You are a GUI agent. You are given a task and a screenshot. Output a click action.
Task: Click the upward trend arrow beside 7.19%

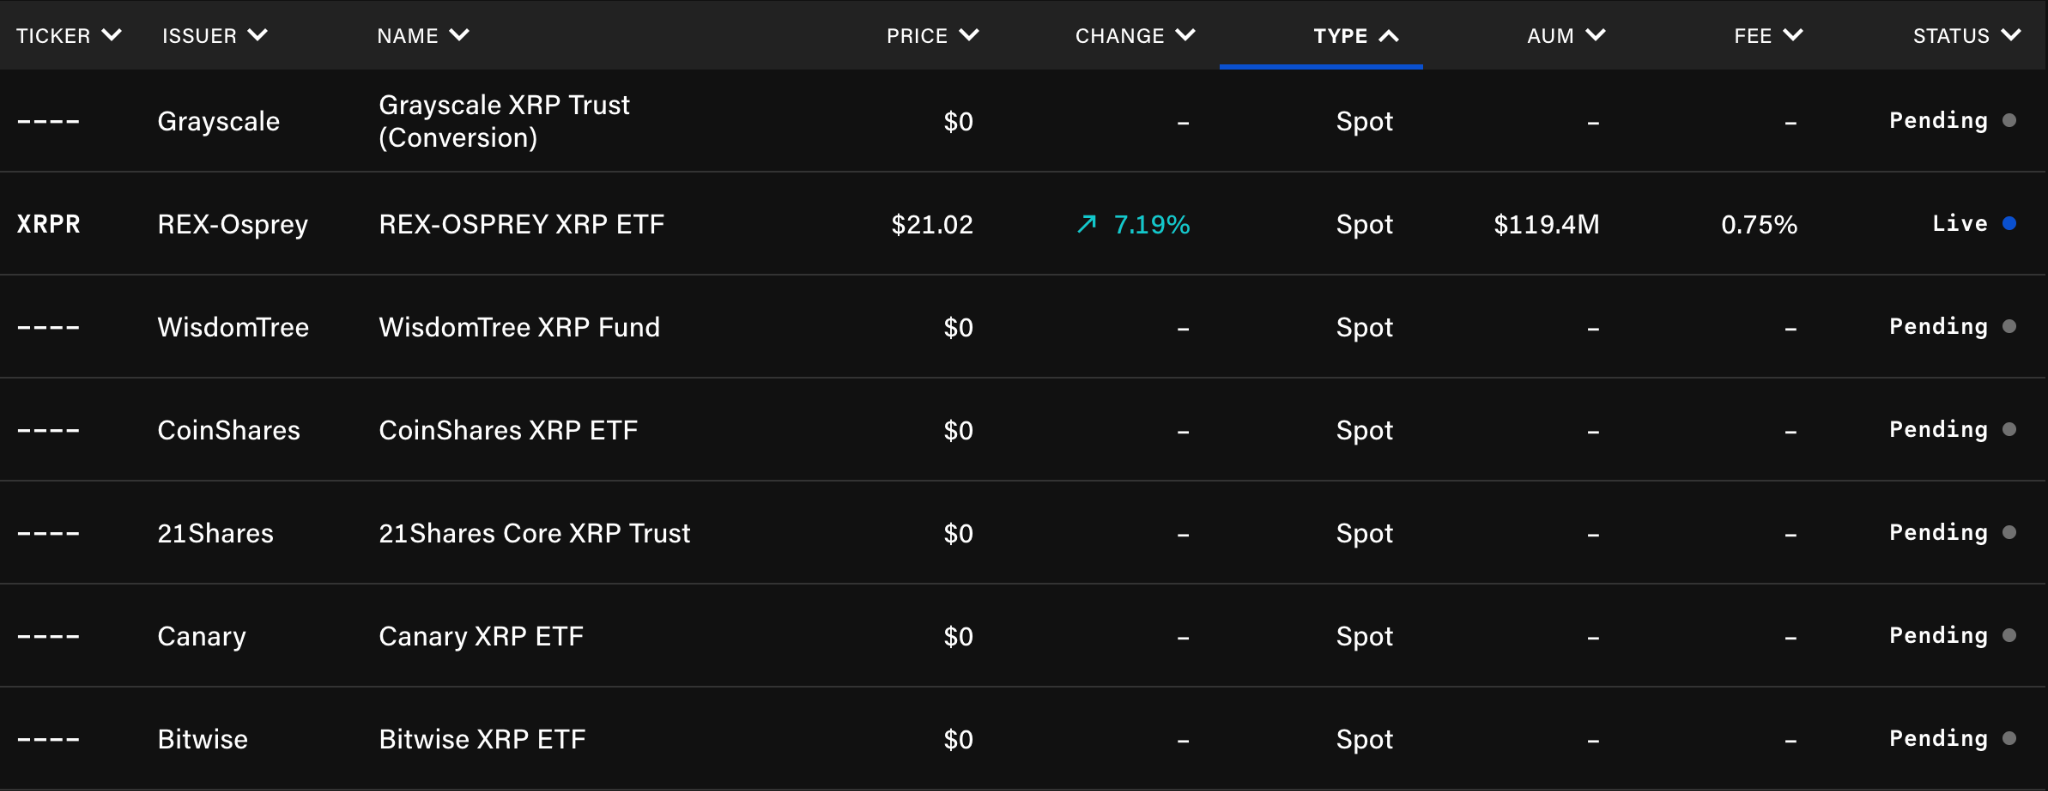1087,224
